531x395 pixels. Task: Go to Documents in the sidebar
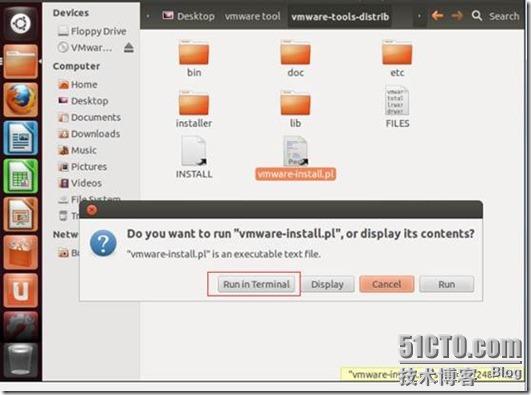tap(89, 117)
